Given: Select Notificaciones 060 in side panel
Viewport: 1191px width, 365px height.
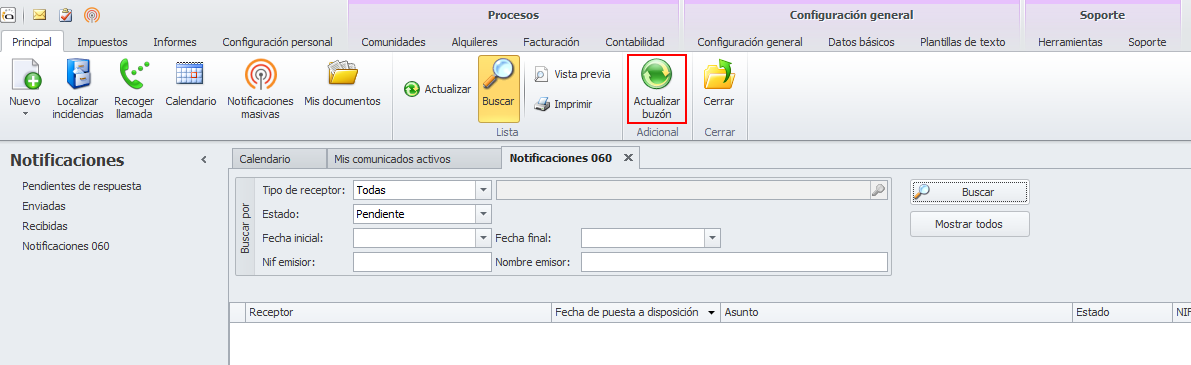Looking at the screenshot, I should (x=66, y=246).
